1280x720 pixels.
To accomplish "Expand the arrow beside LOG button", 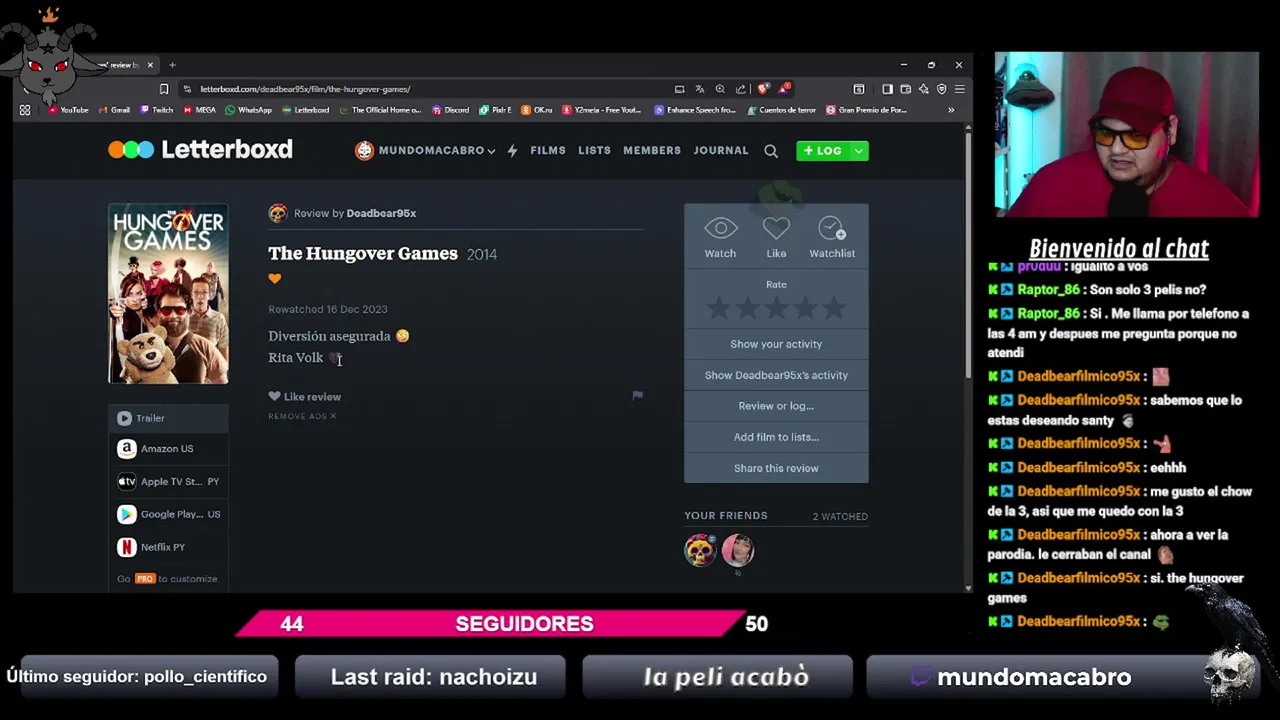I will (x=858, y=150).
